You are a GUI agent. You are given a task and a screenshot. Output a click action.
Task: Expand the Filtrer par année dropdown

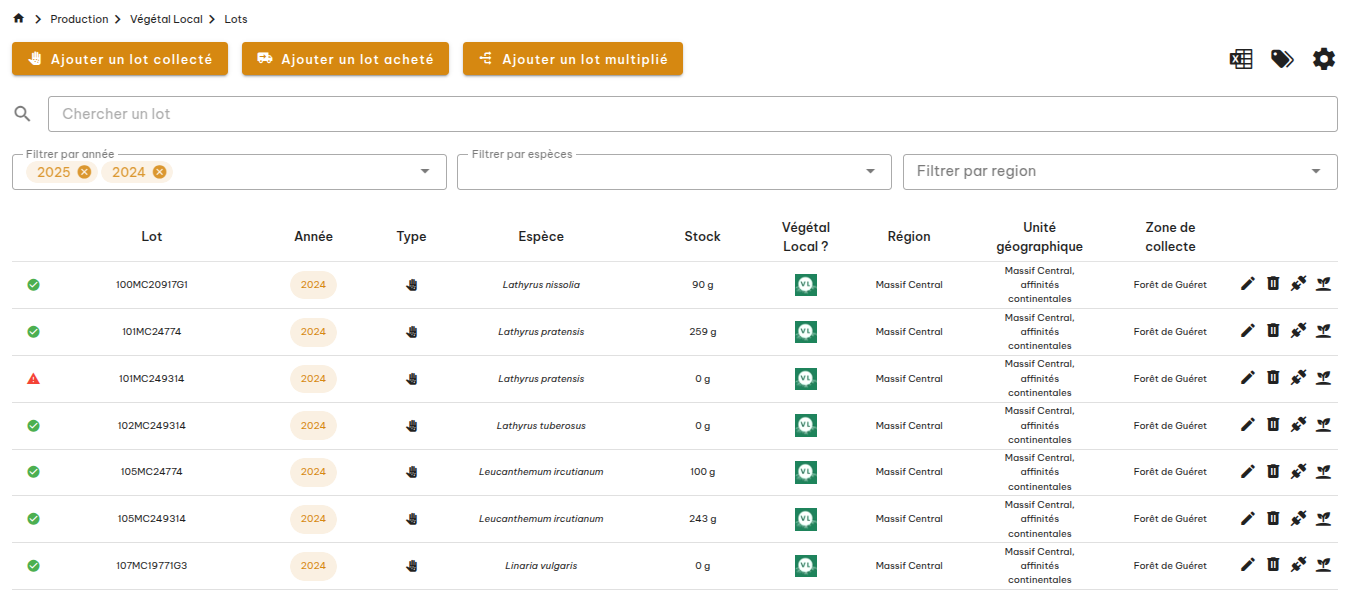click(x=426, y=172)
